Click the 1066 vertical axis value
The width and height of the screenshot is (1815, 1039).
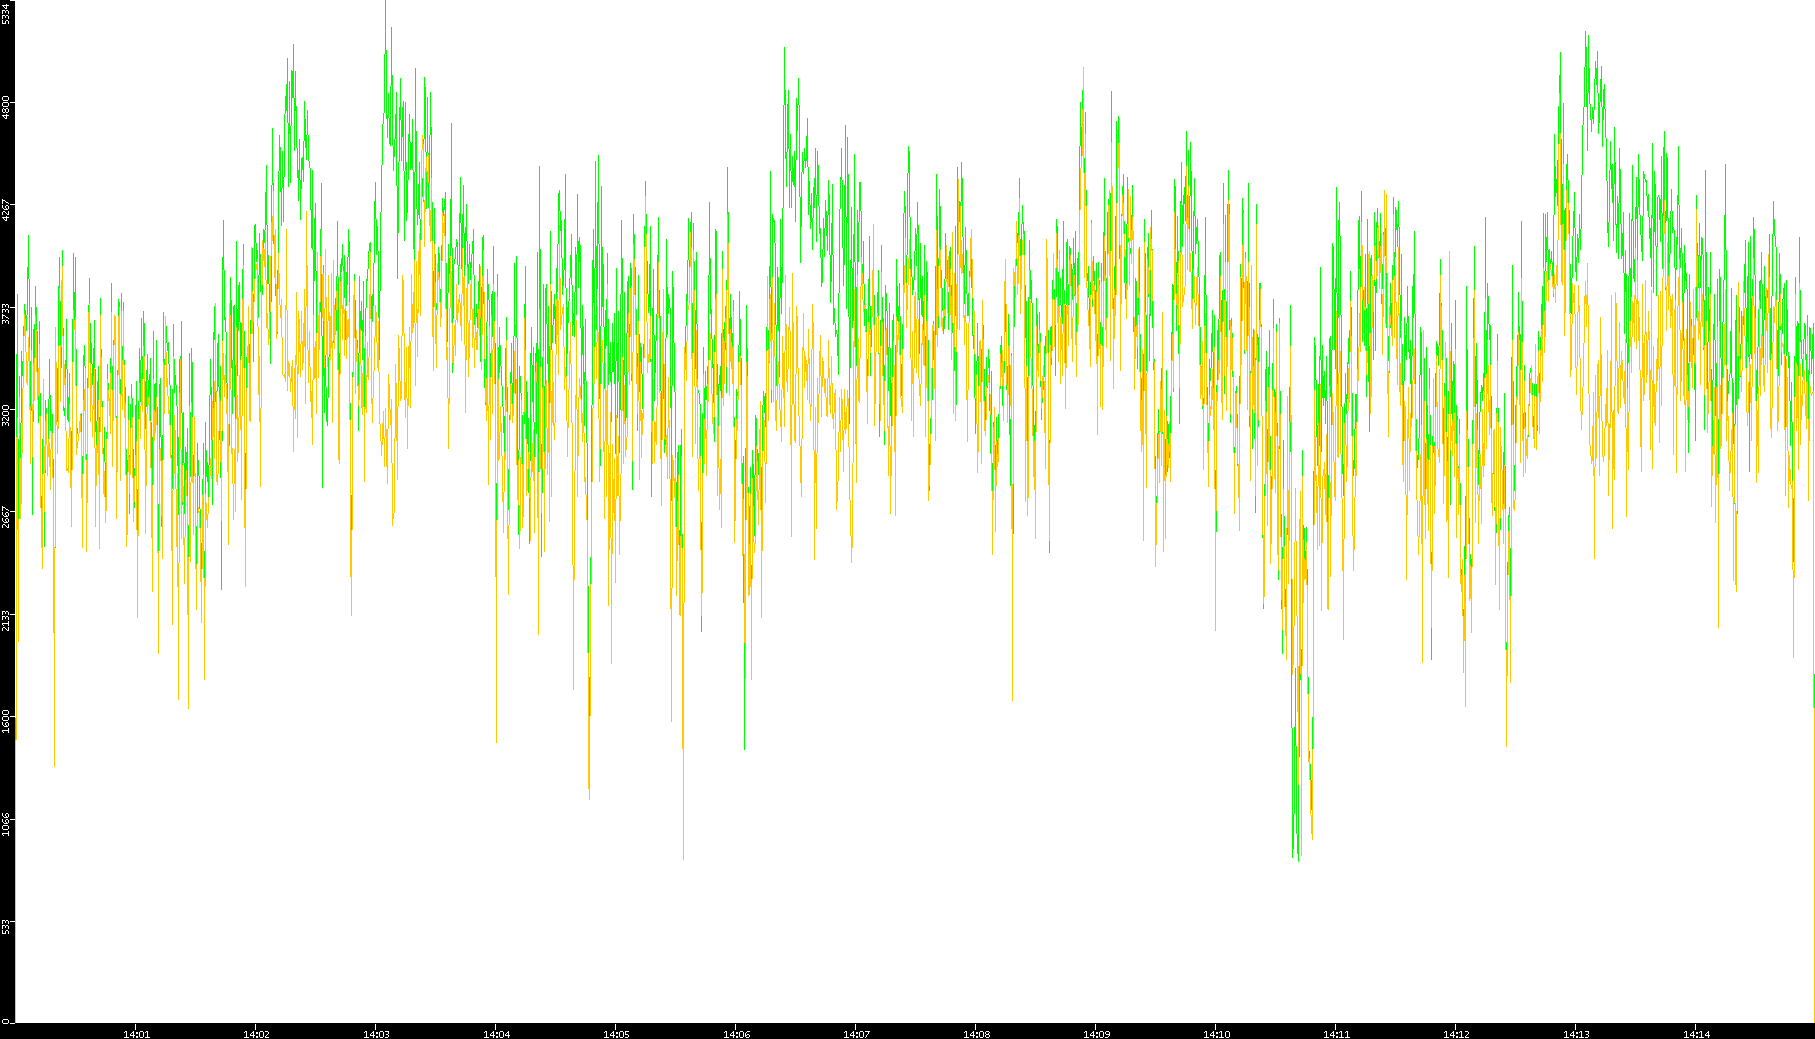coord(7,824)
